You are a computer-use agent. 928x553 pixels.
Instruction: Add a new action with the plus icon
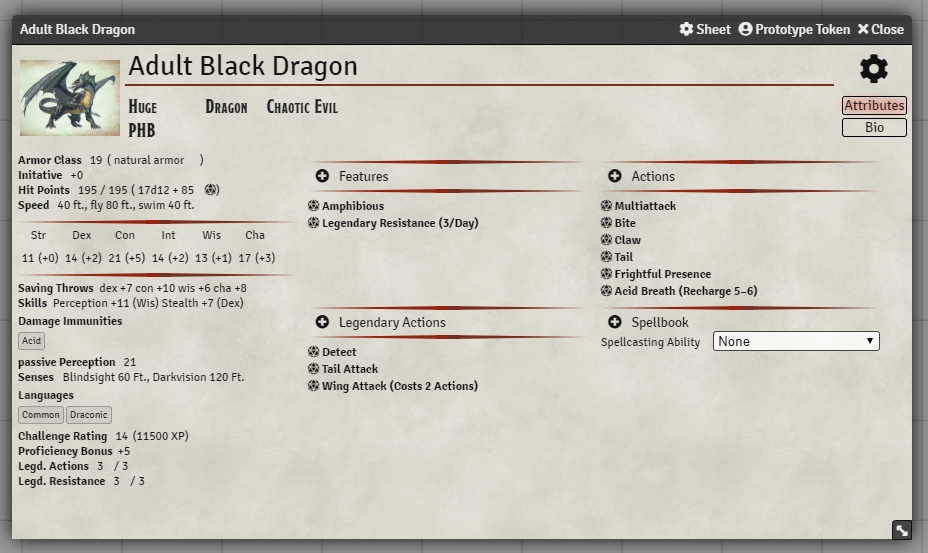coord(614,177)
